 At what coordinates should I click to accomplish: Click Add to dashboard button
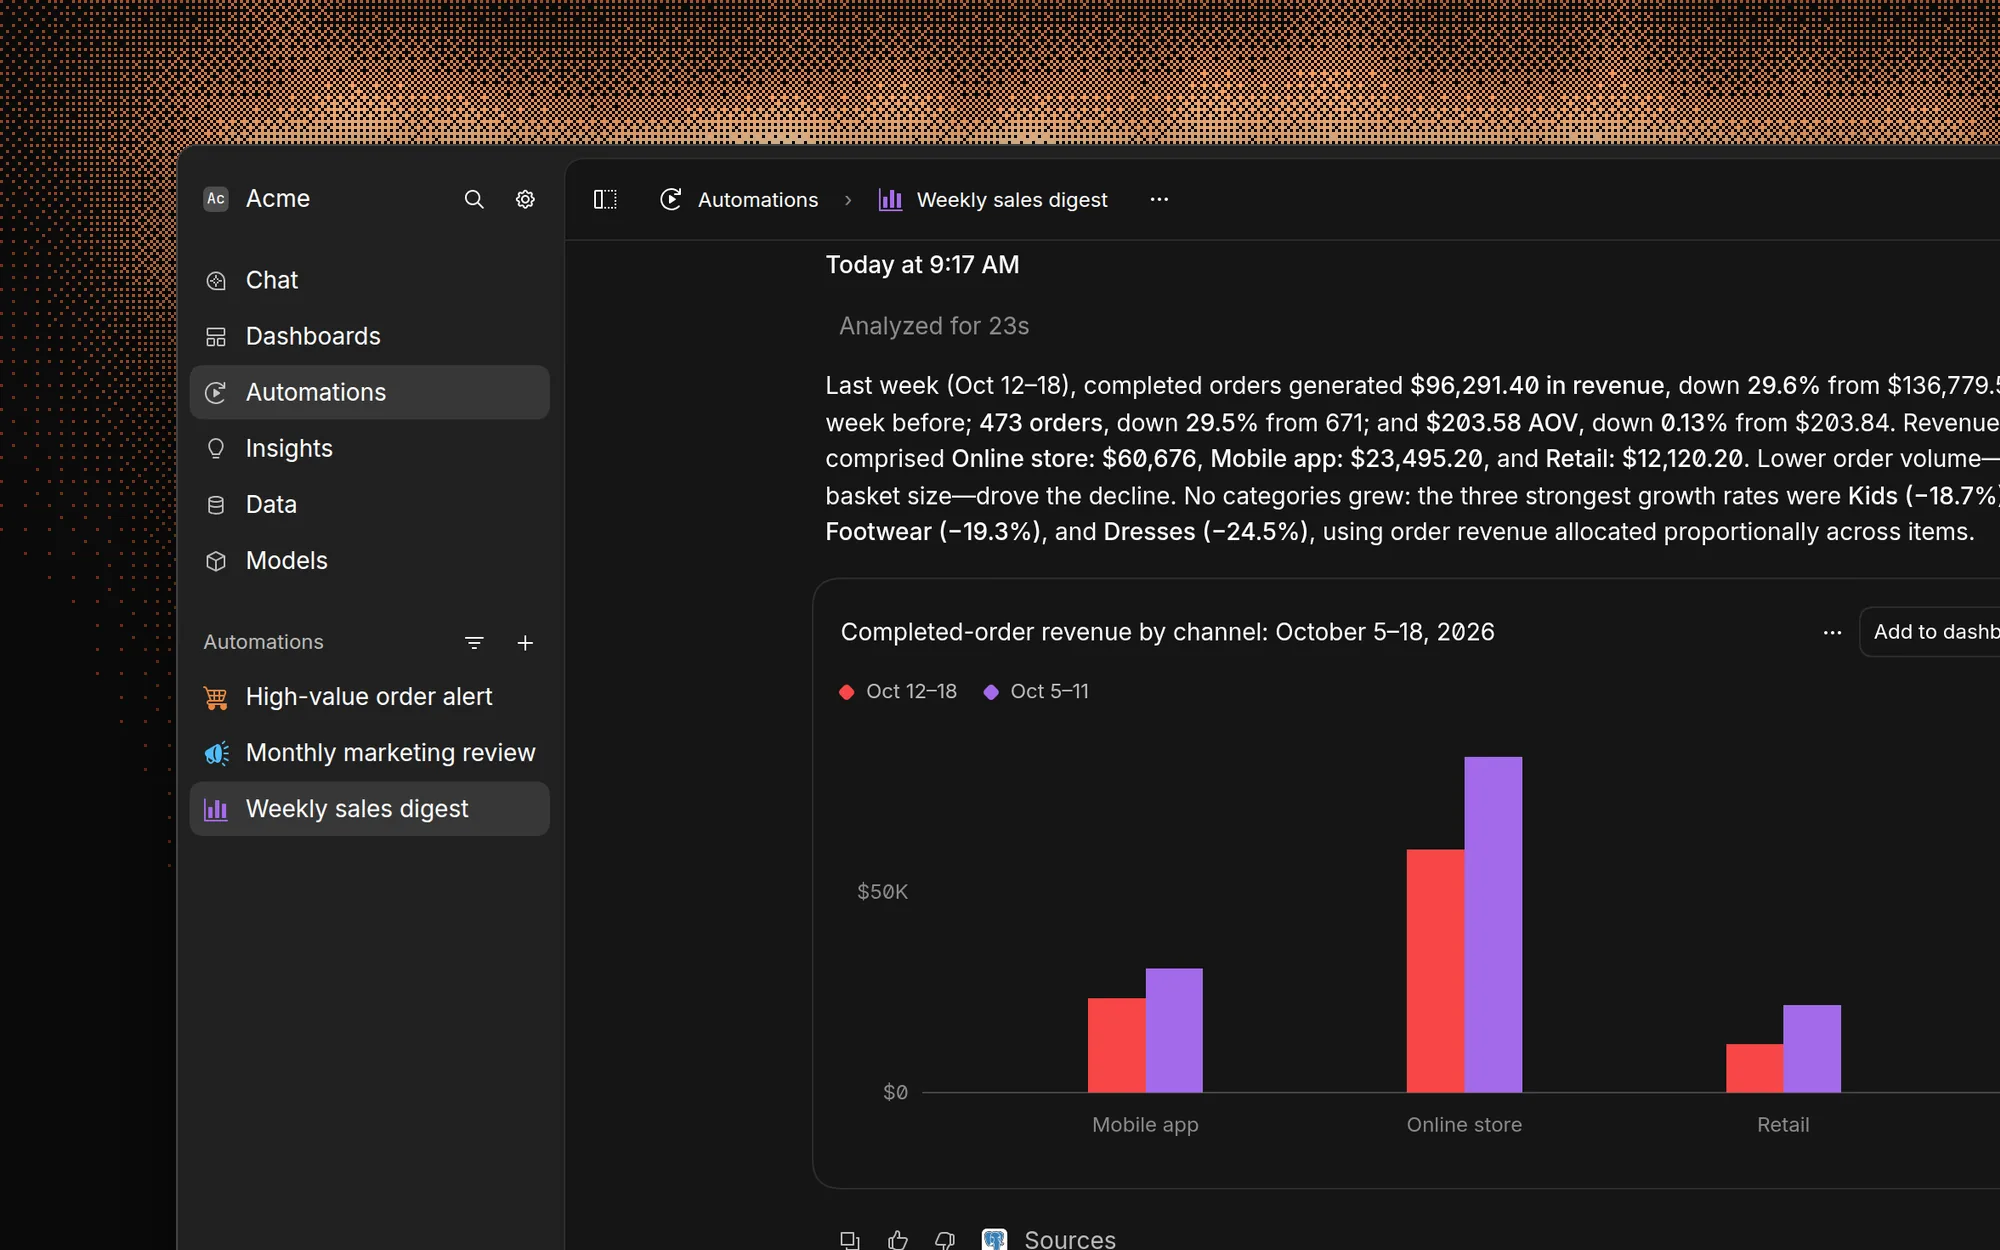pyautogui.click(x=1930, y=632)
